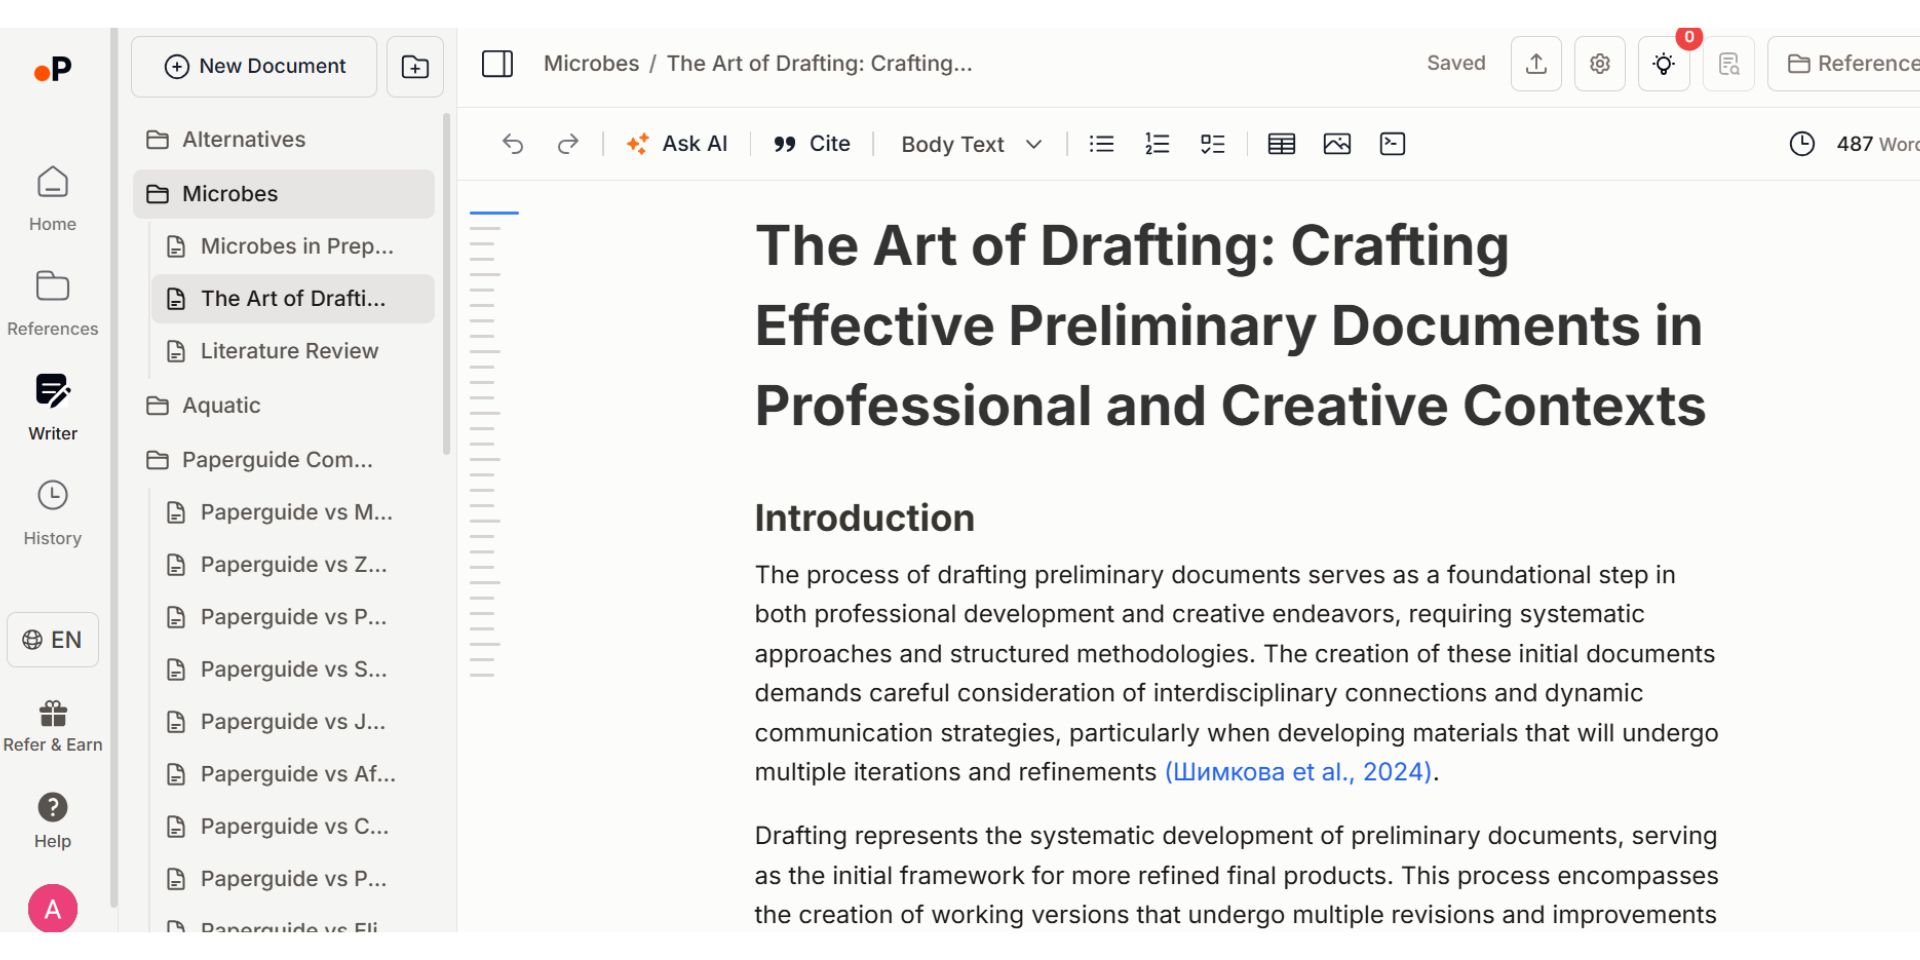Open Paperguide vs Af... document
This screenshot has width=1920, height=960.
293,774
